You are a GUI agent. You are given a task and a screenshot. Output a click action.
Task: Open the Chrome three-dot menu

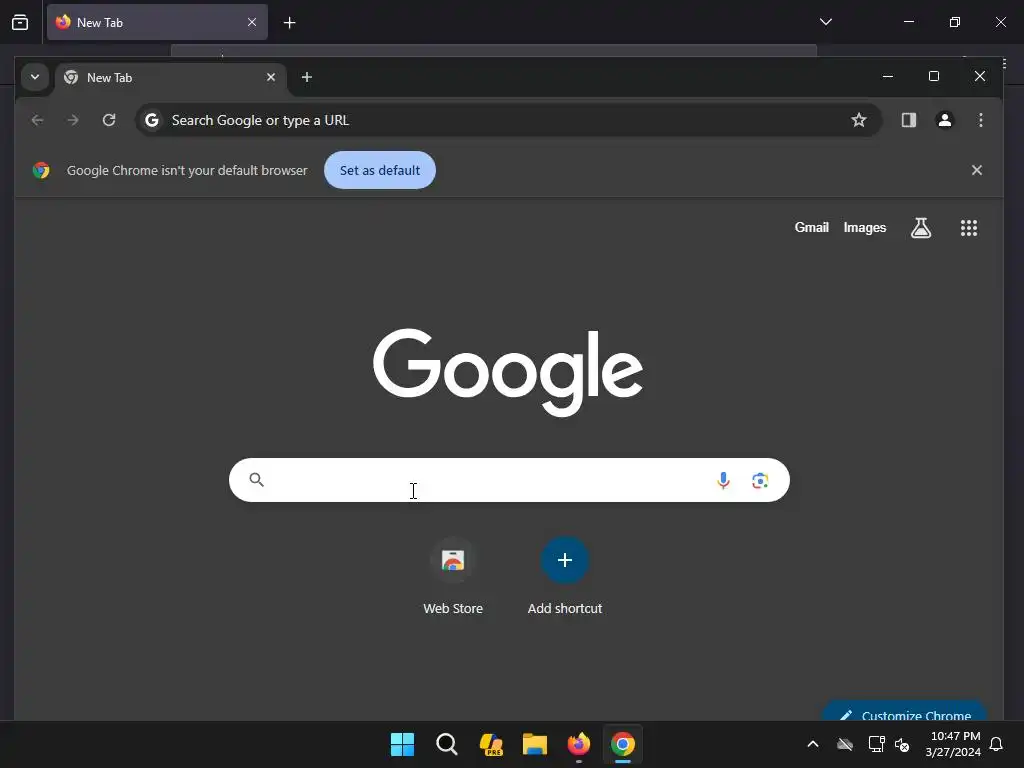coord(980,120)
